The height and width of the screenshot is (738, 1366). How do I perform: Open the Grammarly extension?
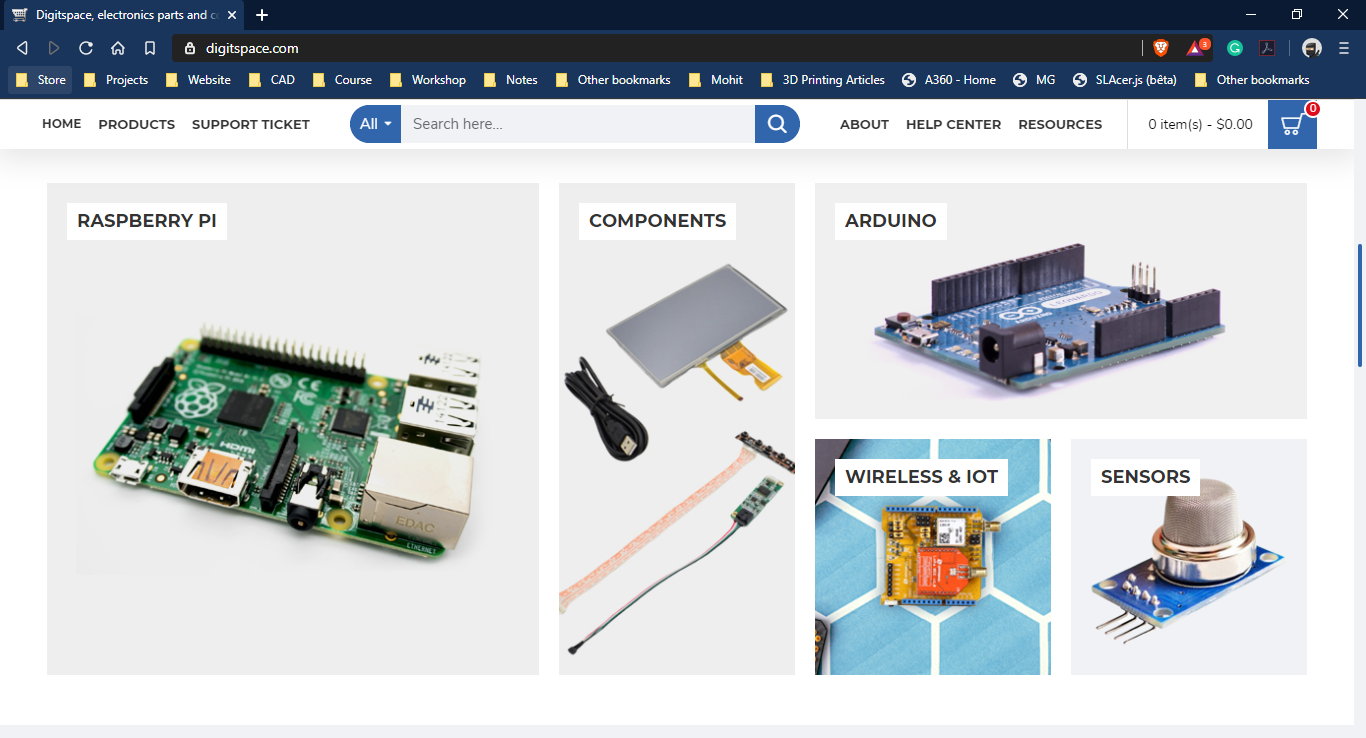[x=1235, y=48]
